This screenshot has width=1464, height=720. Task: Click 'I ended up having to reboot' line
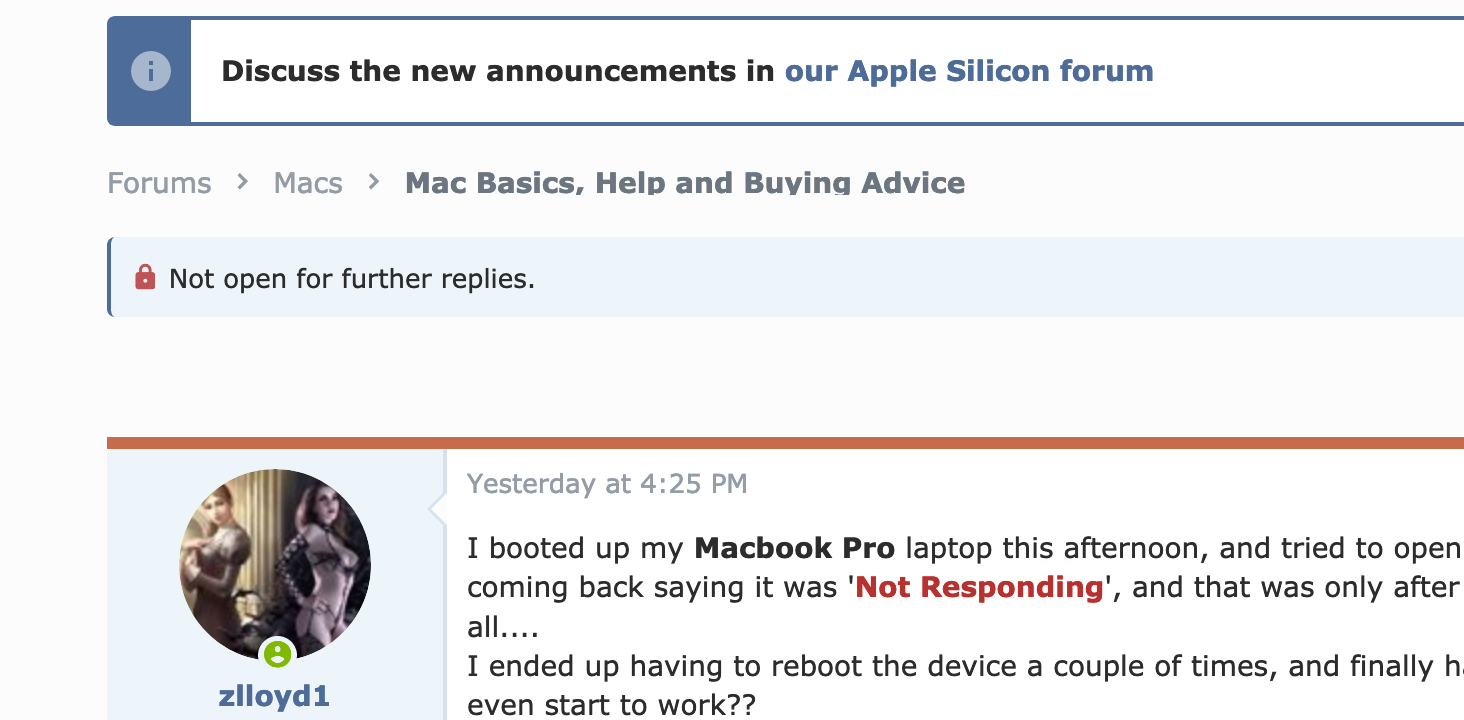click(x=900, y=666)
